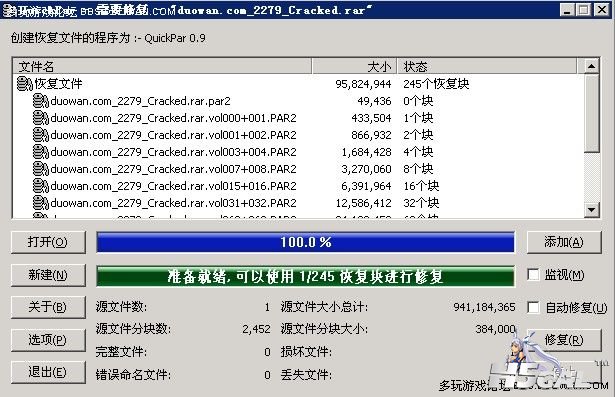Click the file list scroll down arrow
This screenshot has height=397, width=615.
pyautogui.click(x=591, y=210)
